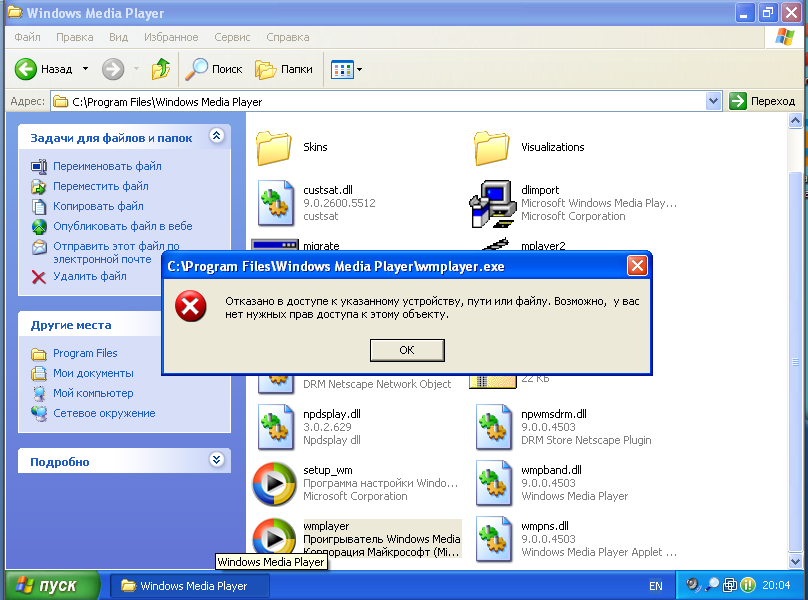Click Переименовать файл task link
The width and height of the screenshot is (808, 600).
[x=107, y=166]
